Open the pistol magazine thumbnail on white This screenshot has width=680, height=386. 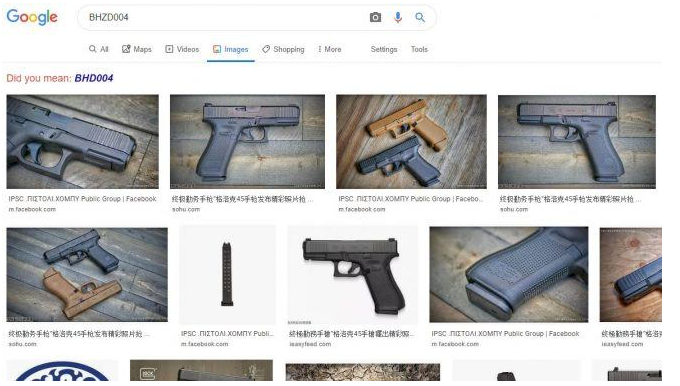[x=227, y=275]
